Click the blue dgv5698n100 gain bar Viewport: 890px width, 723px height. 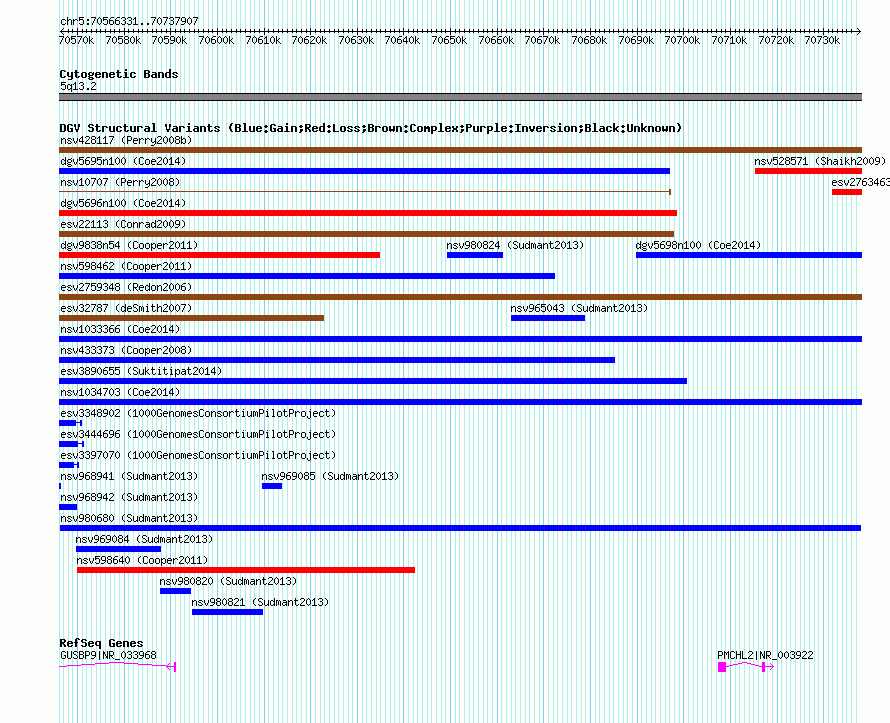coord(749,255)
